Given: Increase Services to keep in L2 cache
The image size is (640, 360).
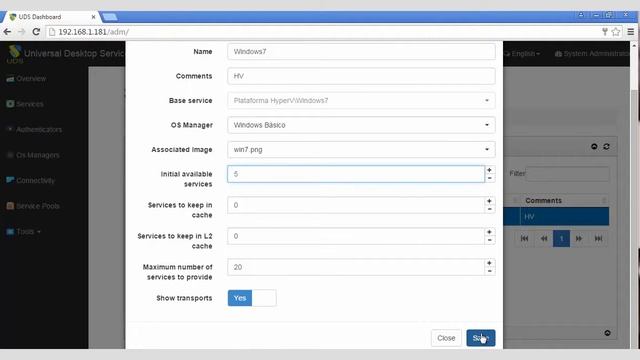Looking at the screenshot, I should 490,232.
